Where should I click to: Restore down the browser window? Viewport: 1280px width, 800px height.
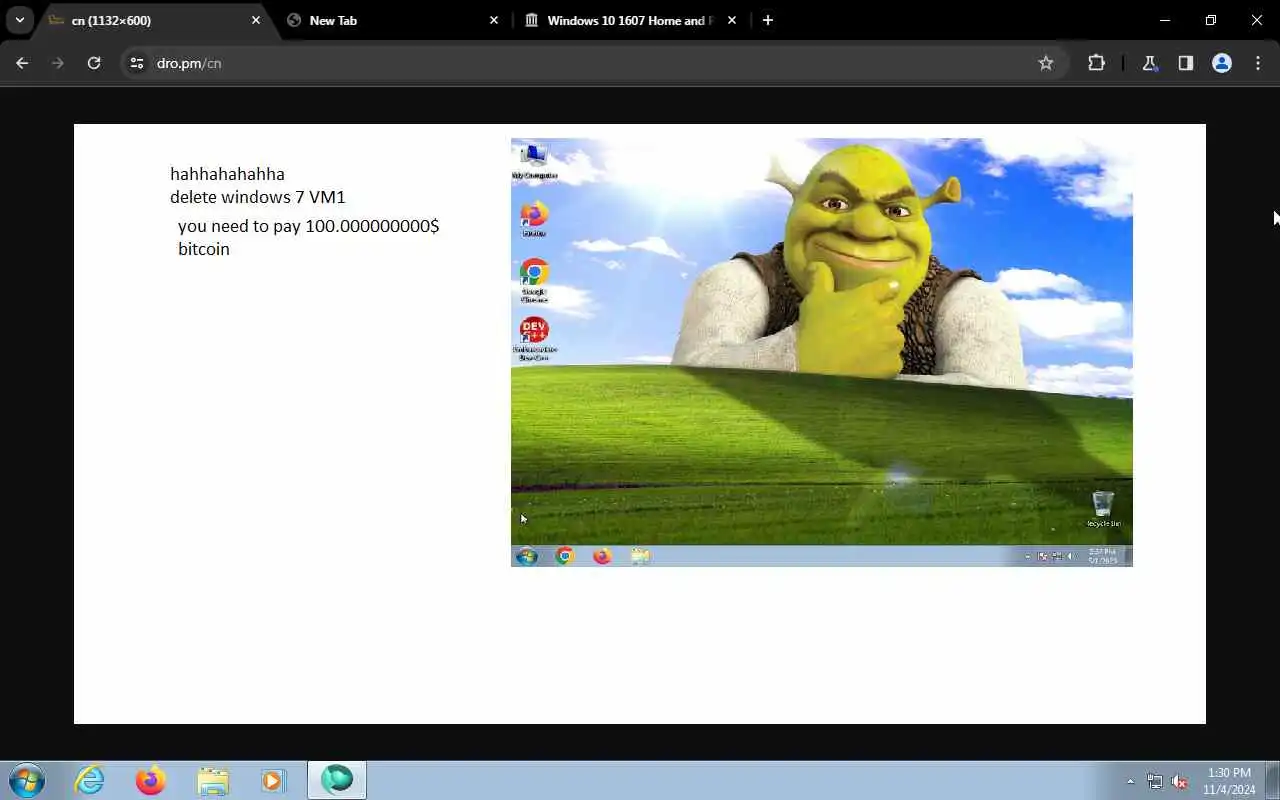[x=1211, y=20]
